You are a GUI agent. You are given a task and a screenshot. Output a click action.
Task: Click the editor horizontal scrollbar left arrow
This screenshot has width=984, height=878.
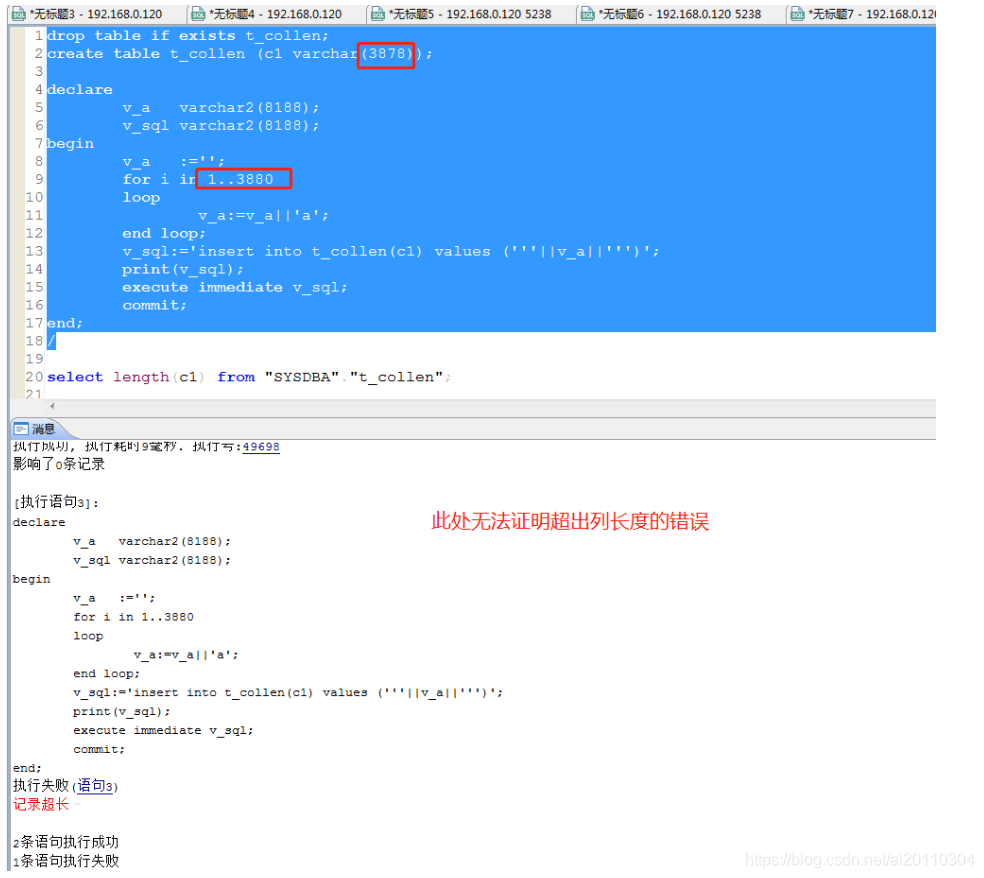point(52,406)
